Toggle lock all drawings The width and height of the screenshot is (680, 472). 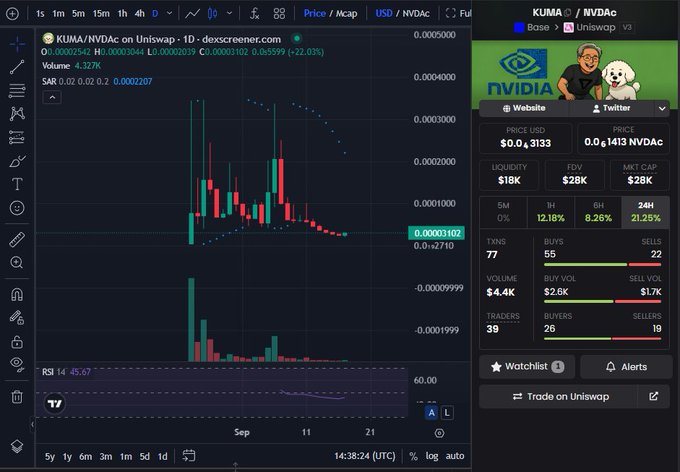point(17,341)
